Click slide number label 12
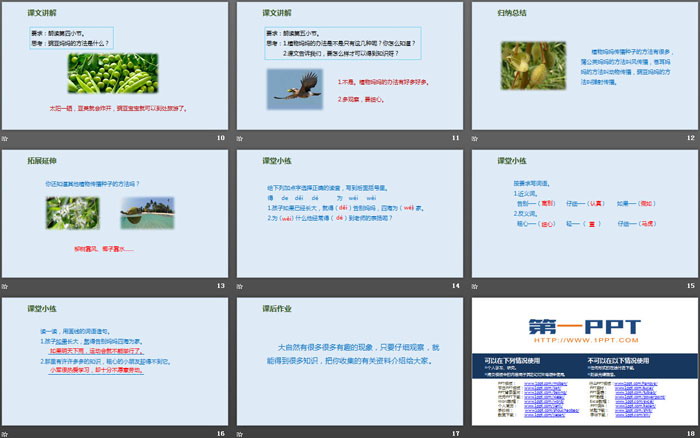This screenshot has height=438, width=700. 691,138
